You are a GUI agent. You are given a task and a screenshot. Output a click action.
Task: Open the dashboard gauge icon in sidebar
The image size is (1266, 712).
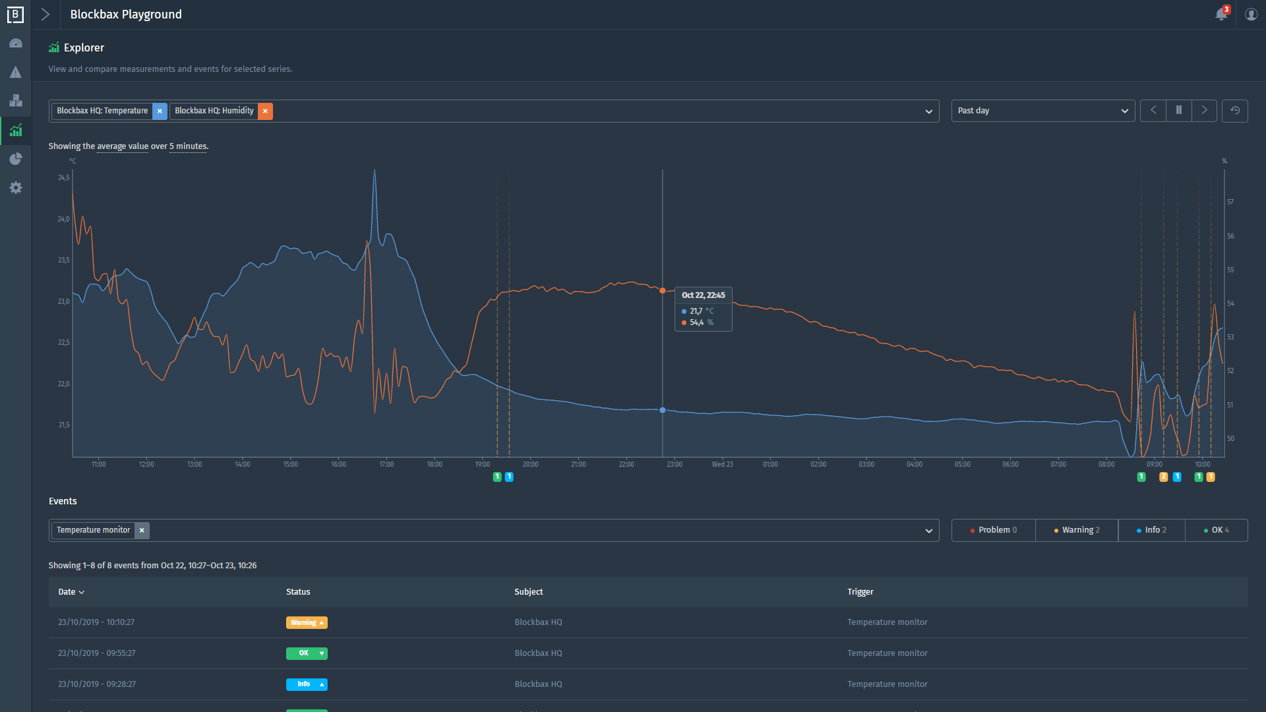(15, 43)
